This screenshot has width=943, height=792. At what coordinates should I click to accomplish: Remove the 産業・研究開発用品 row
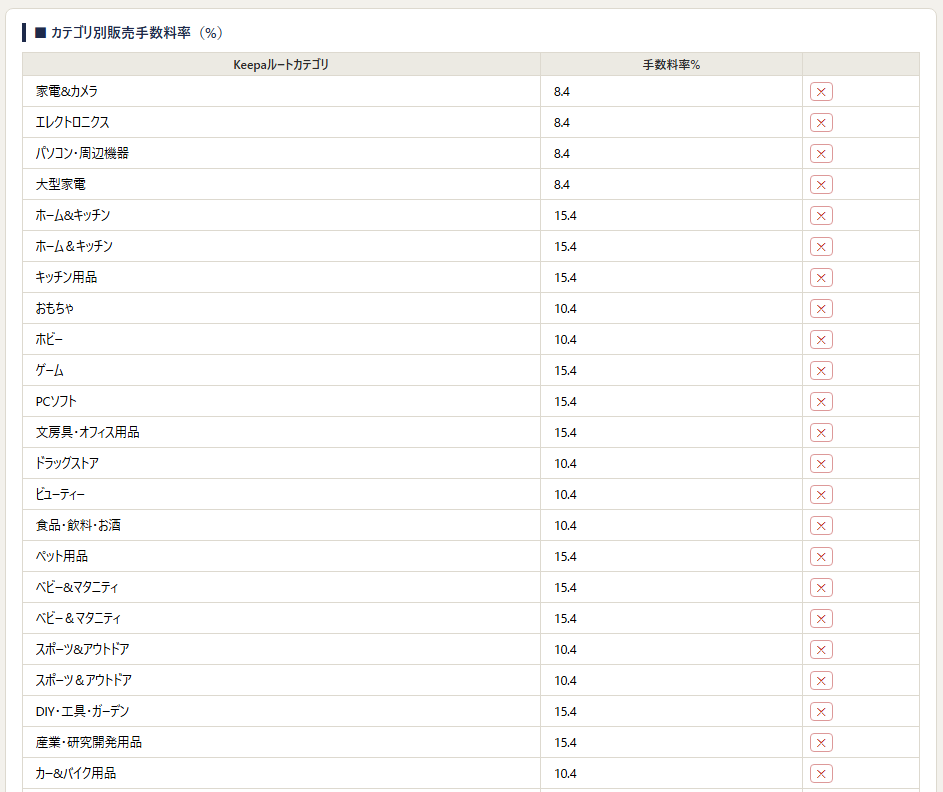821,743
